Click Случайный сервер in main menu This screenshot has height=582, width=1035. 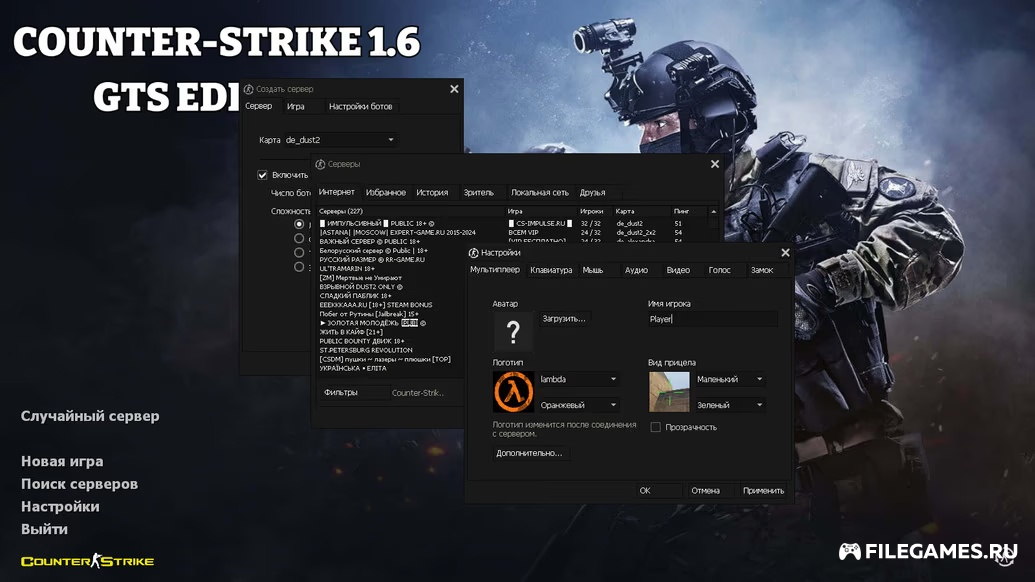point(90,416)
